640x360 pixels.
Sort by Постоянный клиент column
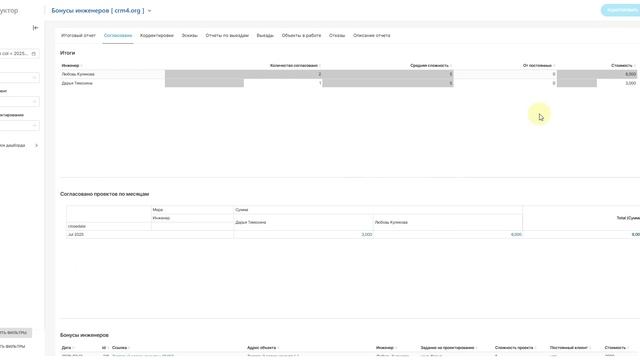570,348
